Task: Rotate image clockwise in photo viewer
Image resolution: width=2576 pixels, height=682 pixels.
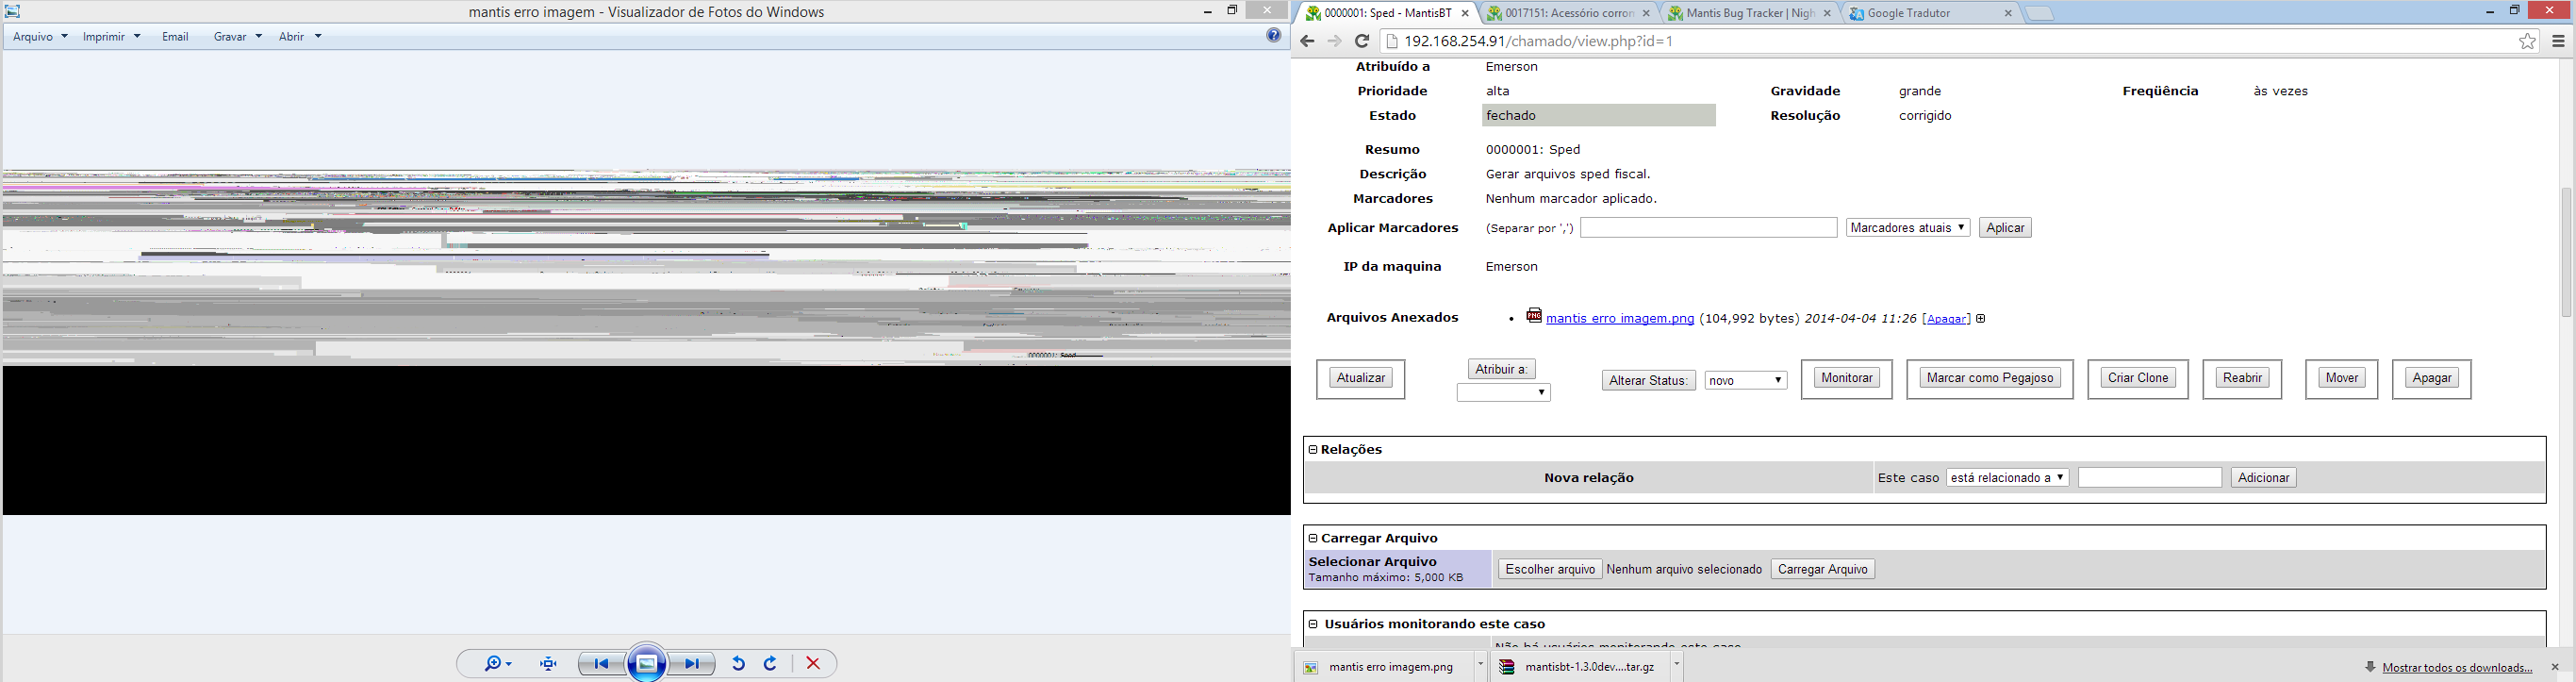Action: 771,663
